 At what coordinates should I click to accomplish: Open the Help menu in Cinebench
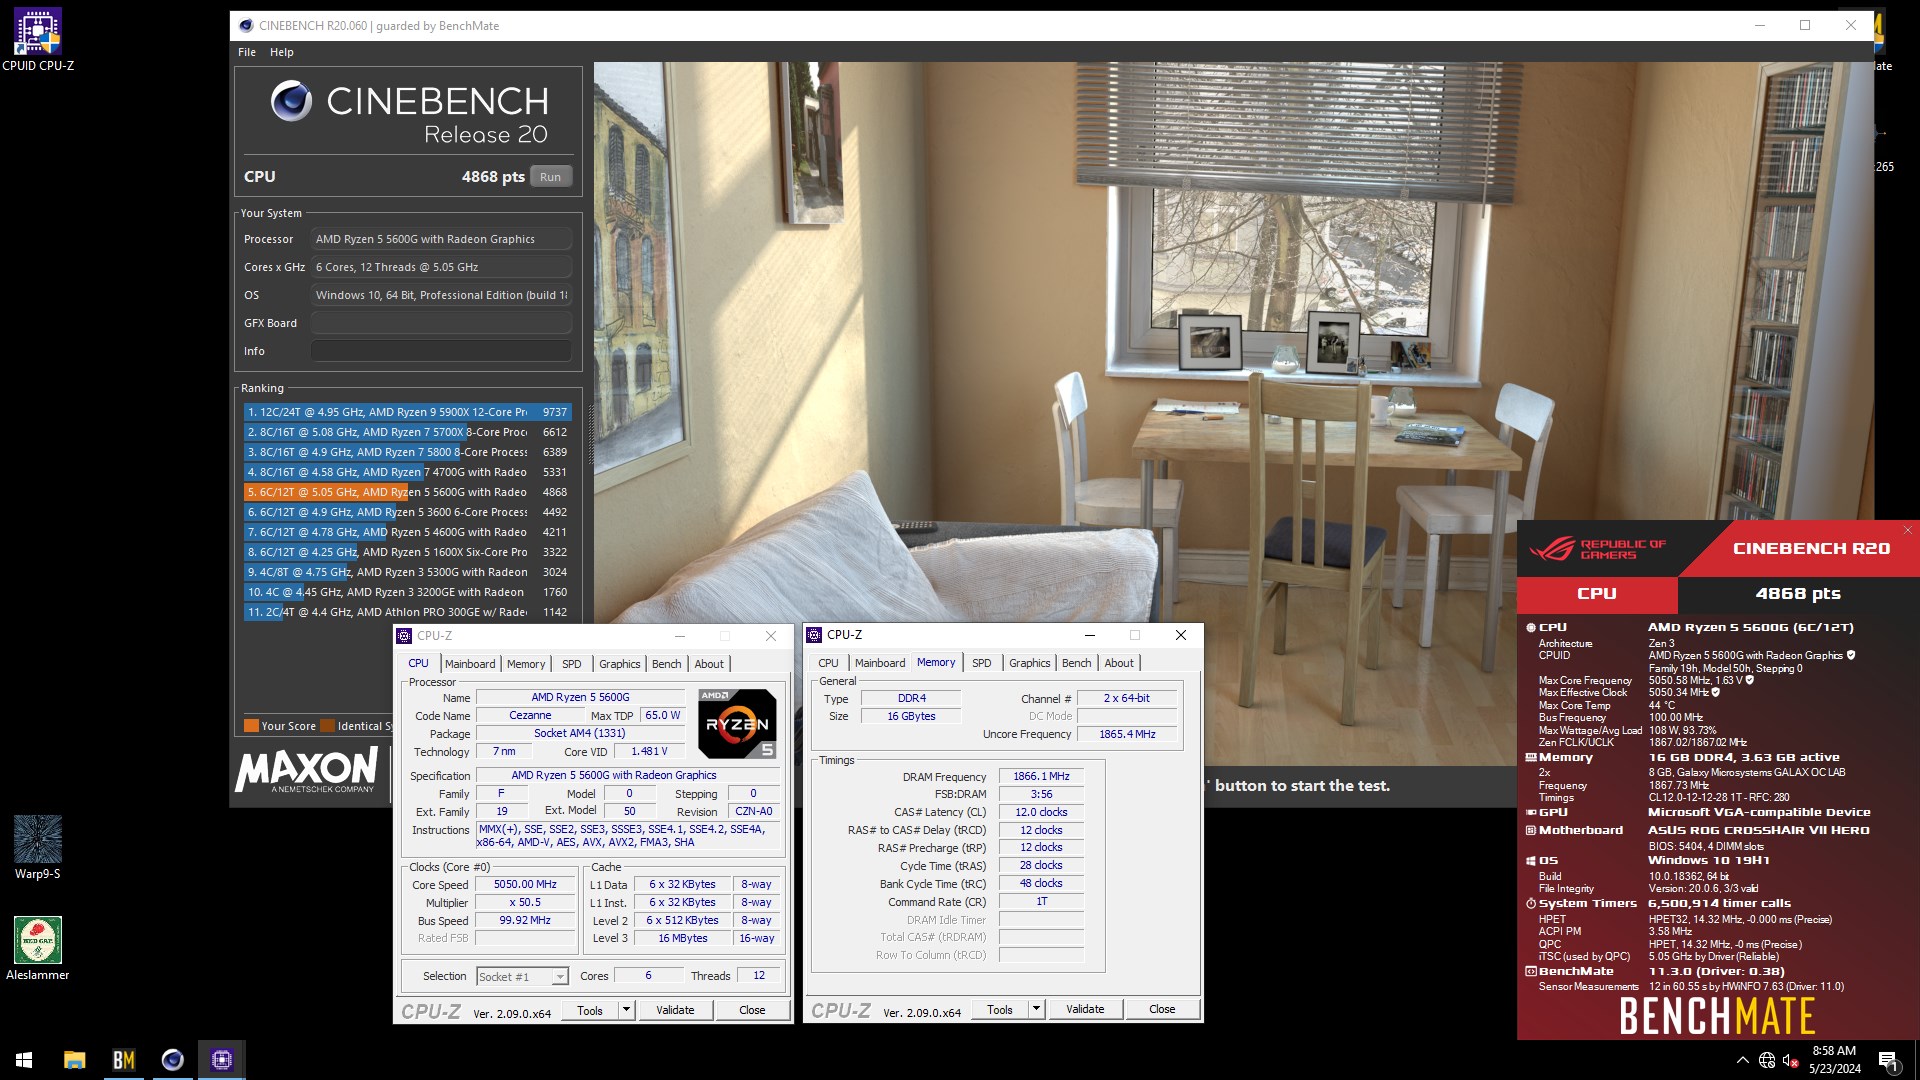point(282,52)
